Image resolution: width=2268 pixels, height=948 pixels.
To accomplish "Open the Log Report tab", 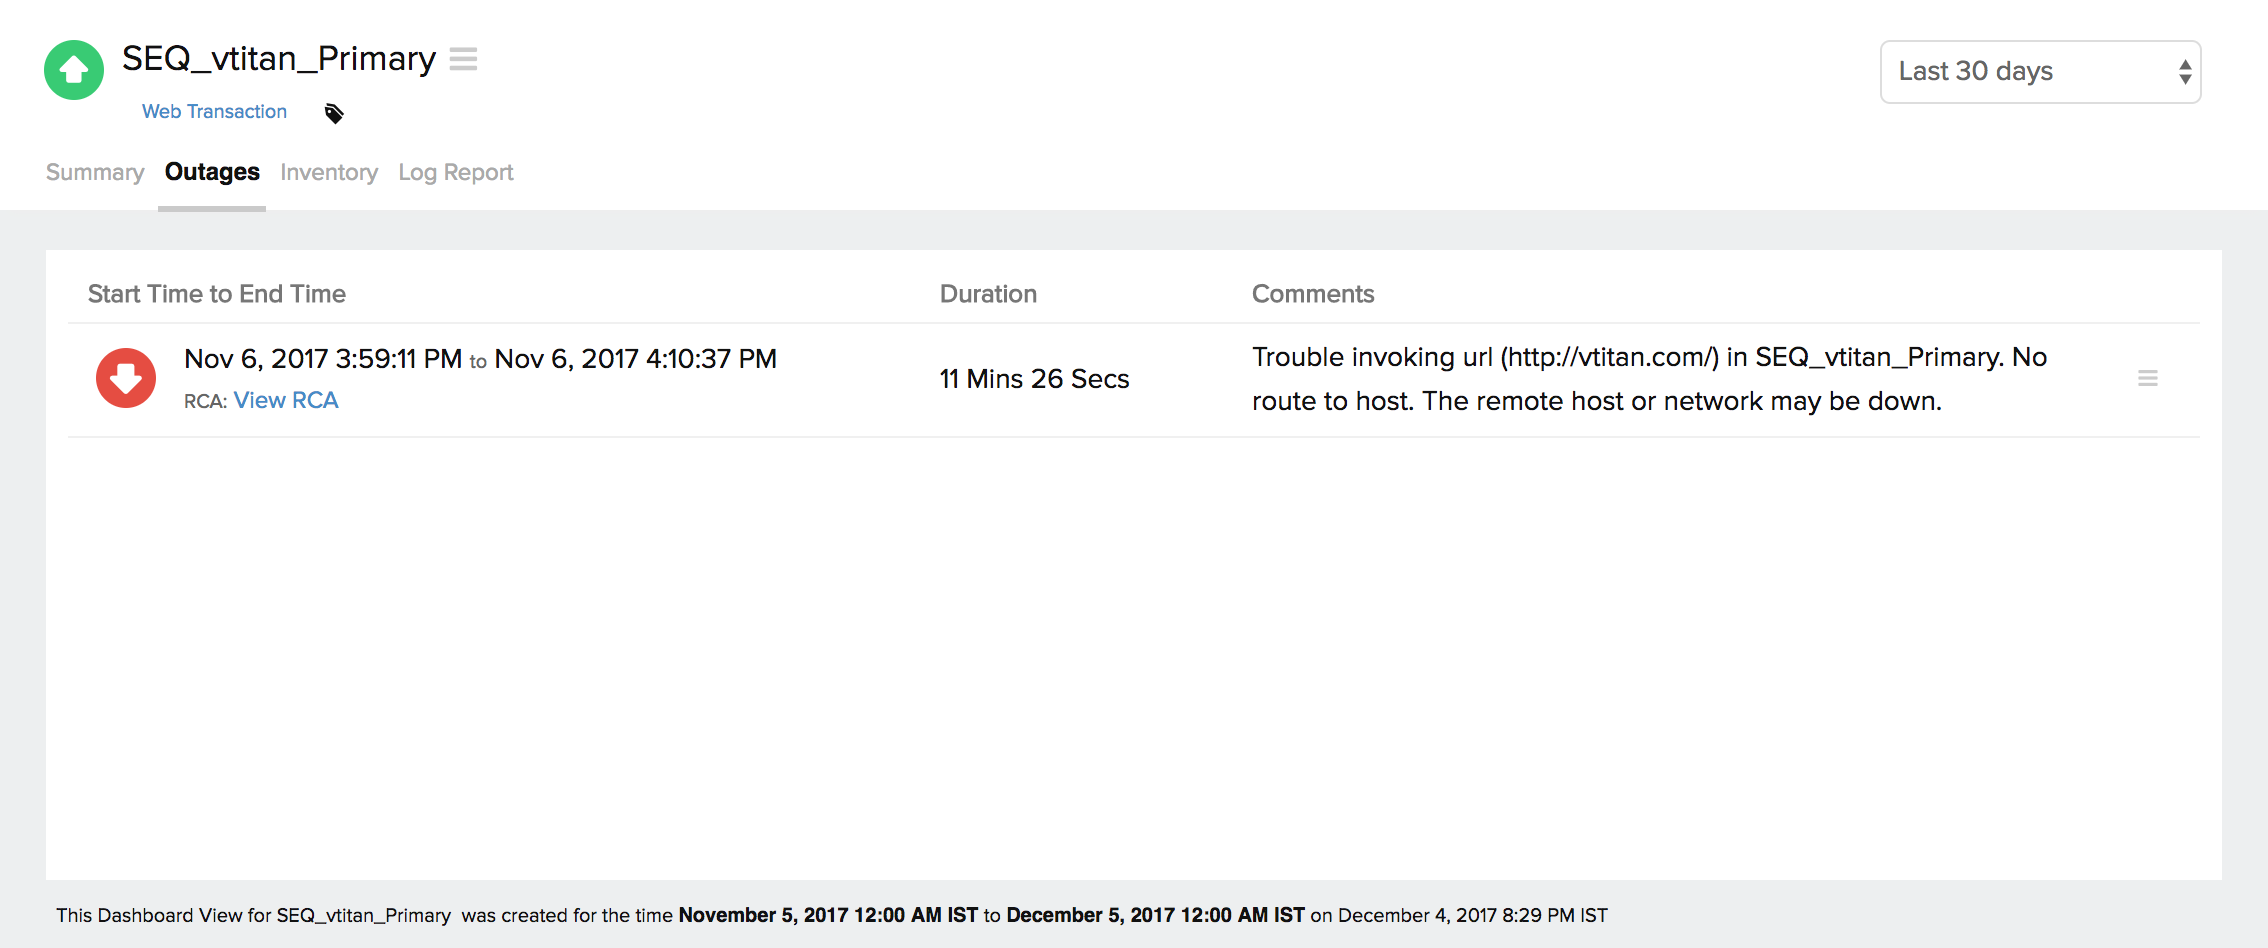I will (456, 173).
